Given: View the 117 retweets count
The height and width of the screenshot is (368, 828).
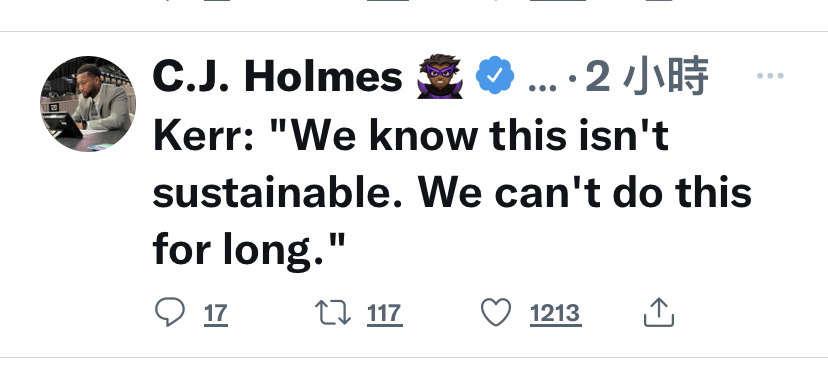Looking at the screenshot, I should click(384, 314).
